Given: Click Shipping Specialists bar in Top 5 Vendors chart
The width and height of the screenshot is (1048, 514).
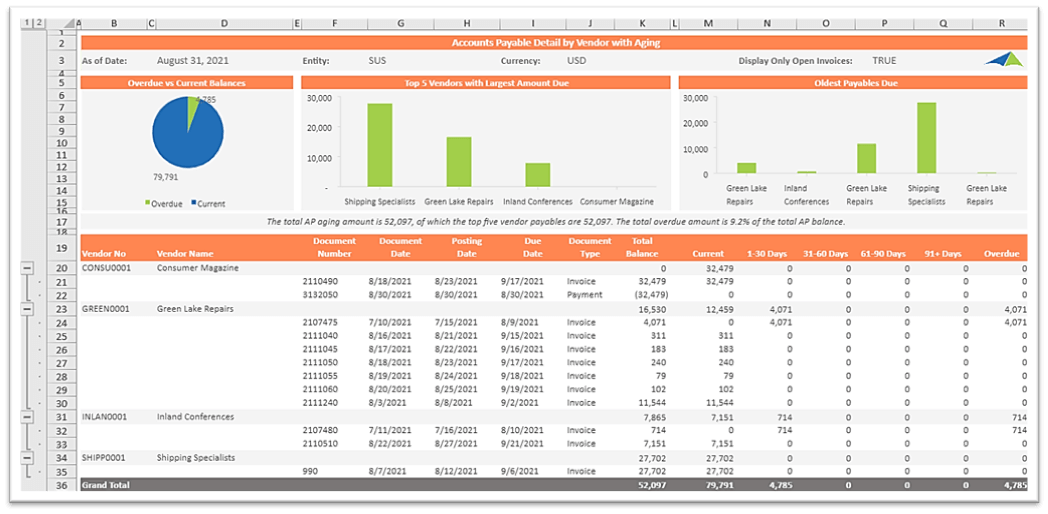Looking at the screenshot, I should (379, 145).
